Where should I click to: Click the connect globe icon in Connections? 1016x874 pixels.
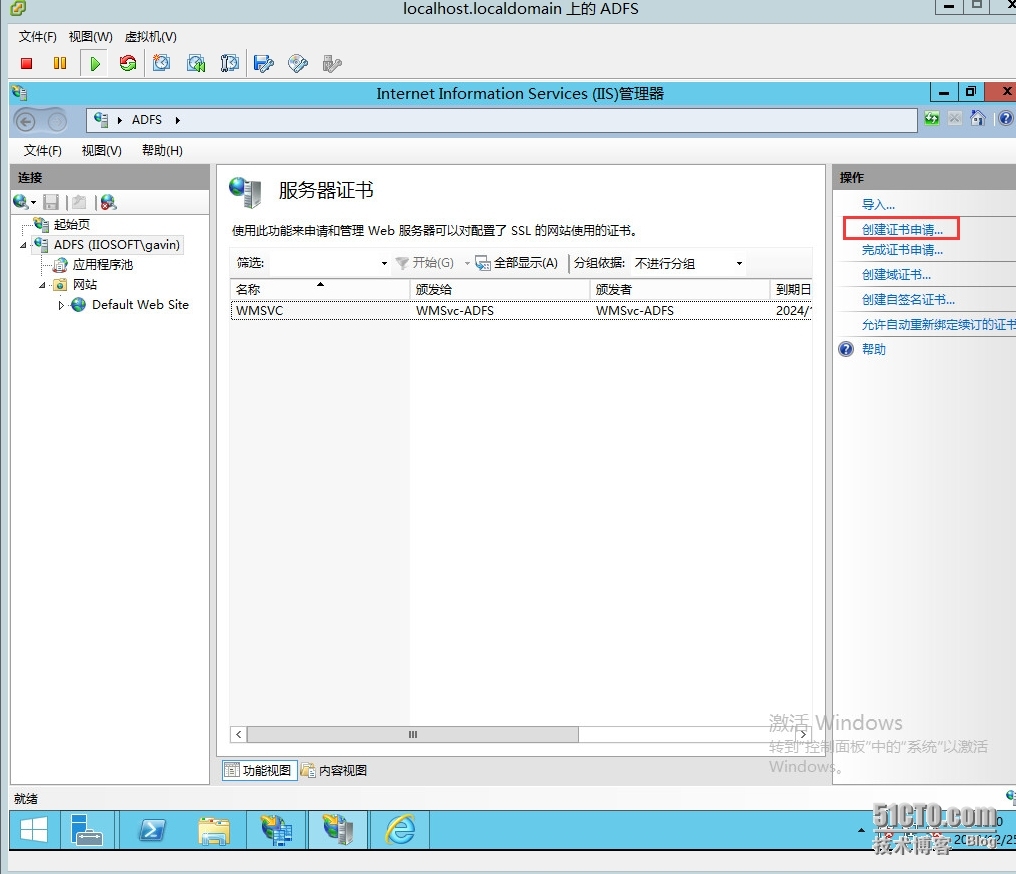[x=20, y=202]
